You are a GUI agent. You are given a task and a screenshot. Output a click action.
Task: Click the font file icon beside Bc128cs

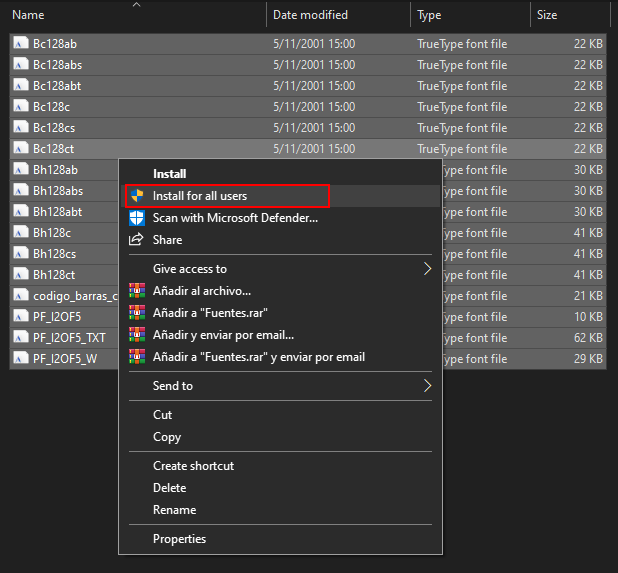pyautogui.click(x=20, y=127)
